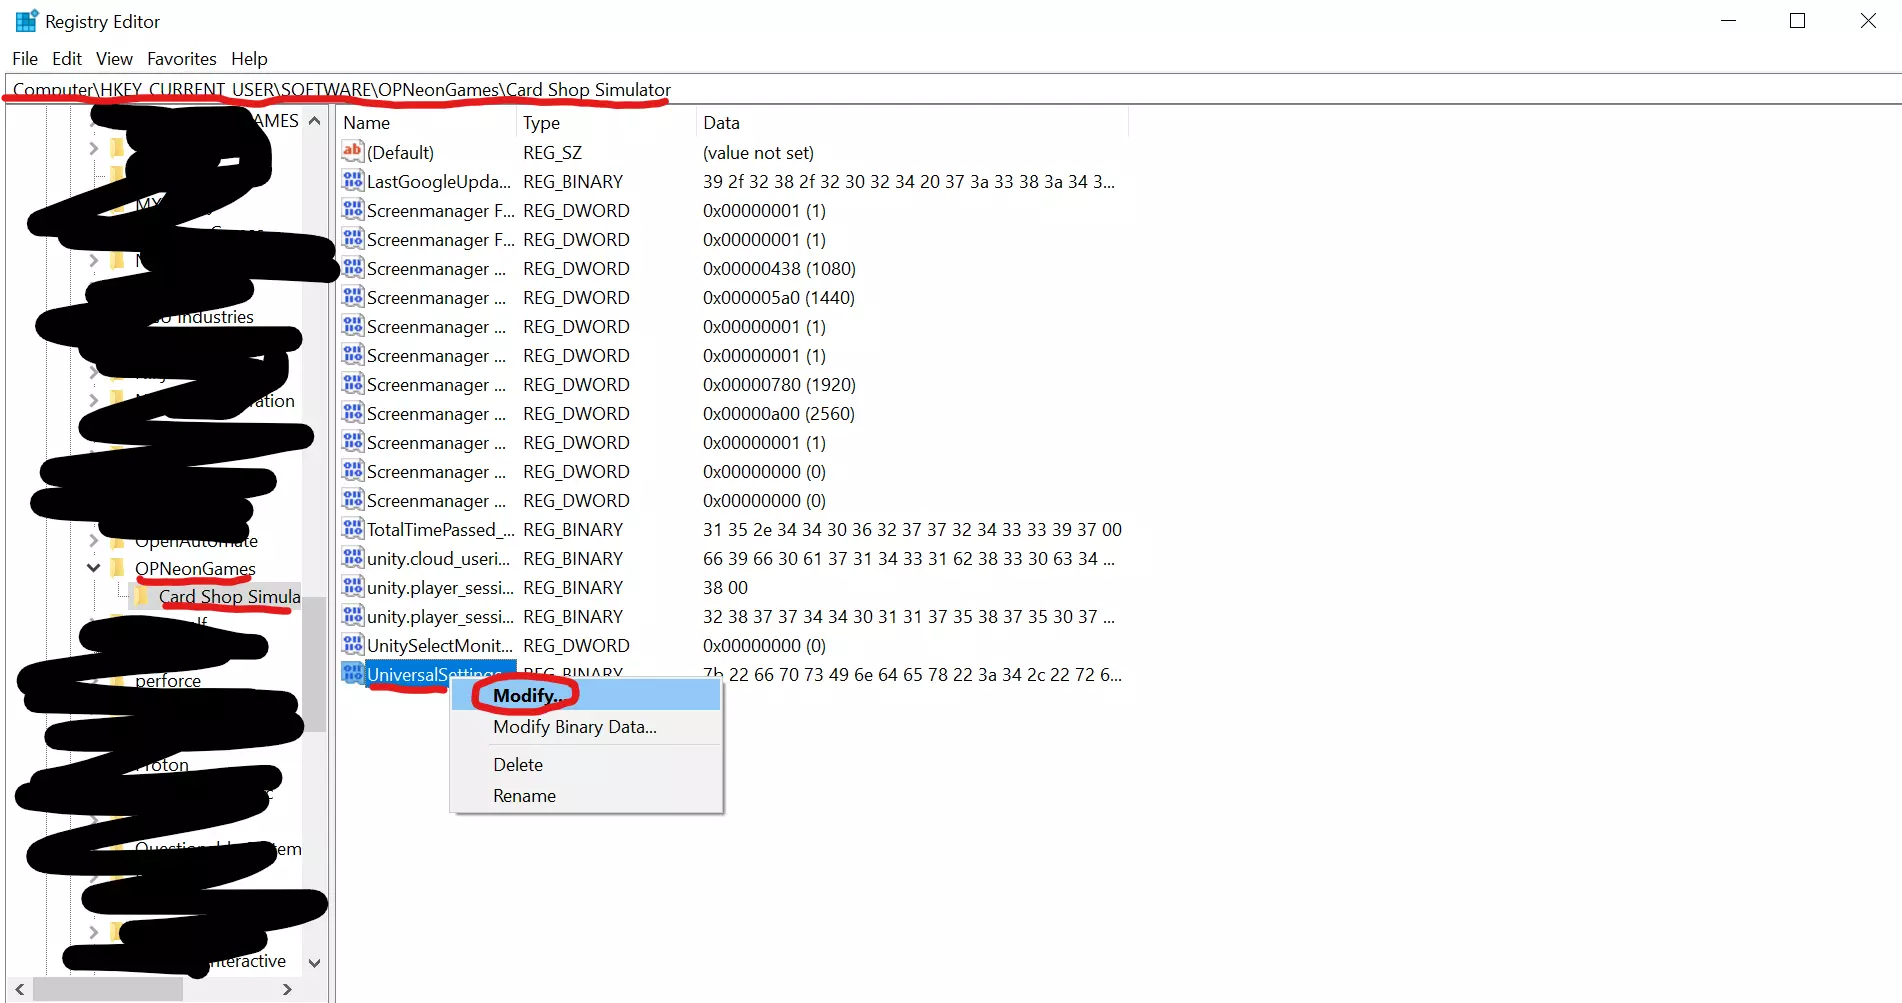Viewport: 1902px width, 1003px height.
Task: Click REG_BINARY type in the LastGoogleUpda row
Action: click(x=573, y=181)
